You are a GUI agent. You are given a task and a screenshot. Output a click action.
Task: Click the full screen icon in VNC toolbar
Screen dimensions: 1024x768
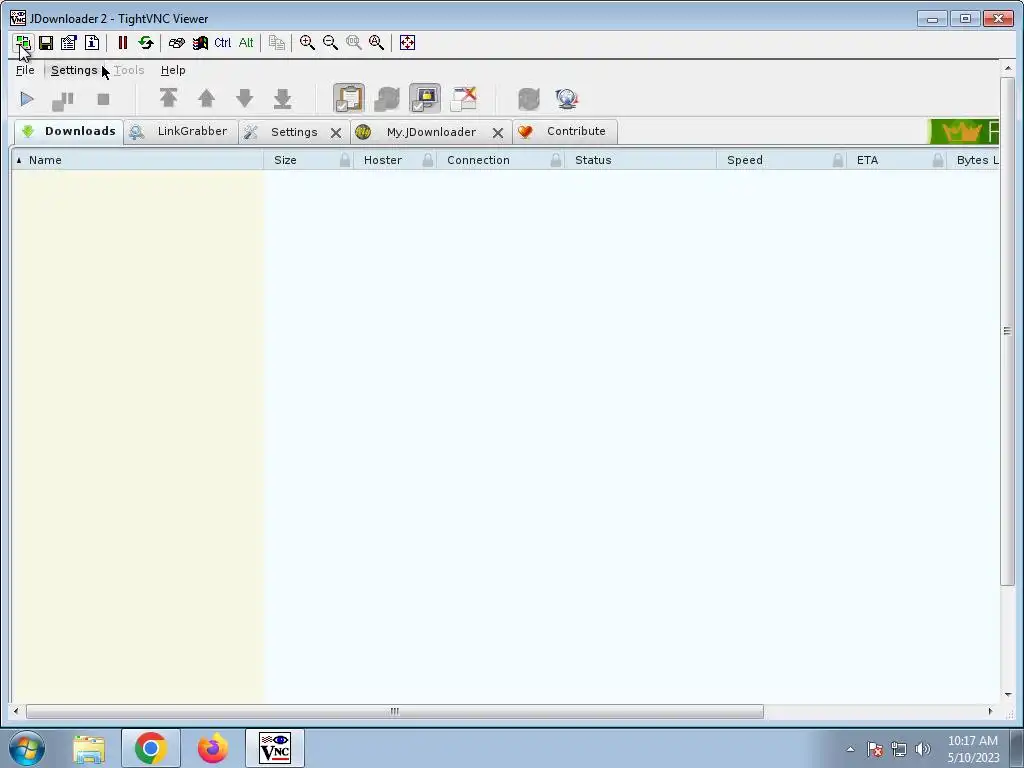pos(408,43)
